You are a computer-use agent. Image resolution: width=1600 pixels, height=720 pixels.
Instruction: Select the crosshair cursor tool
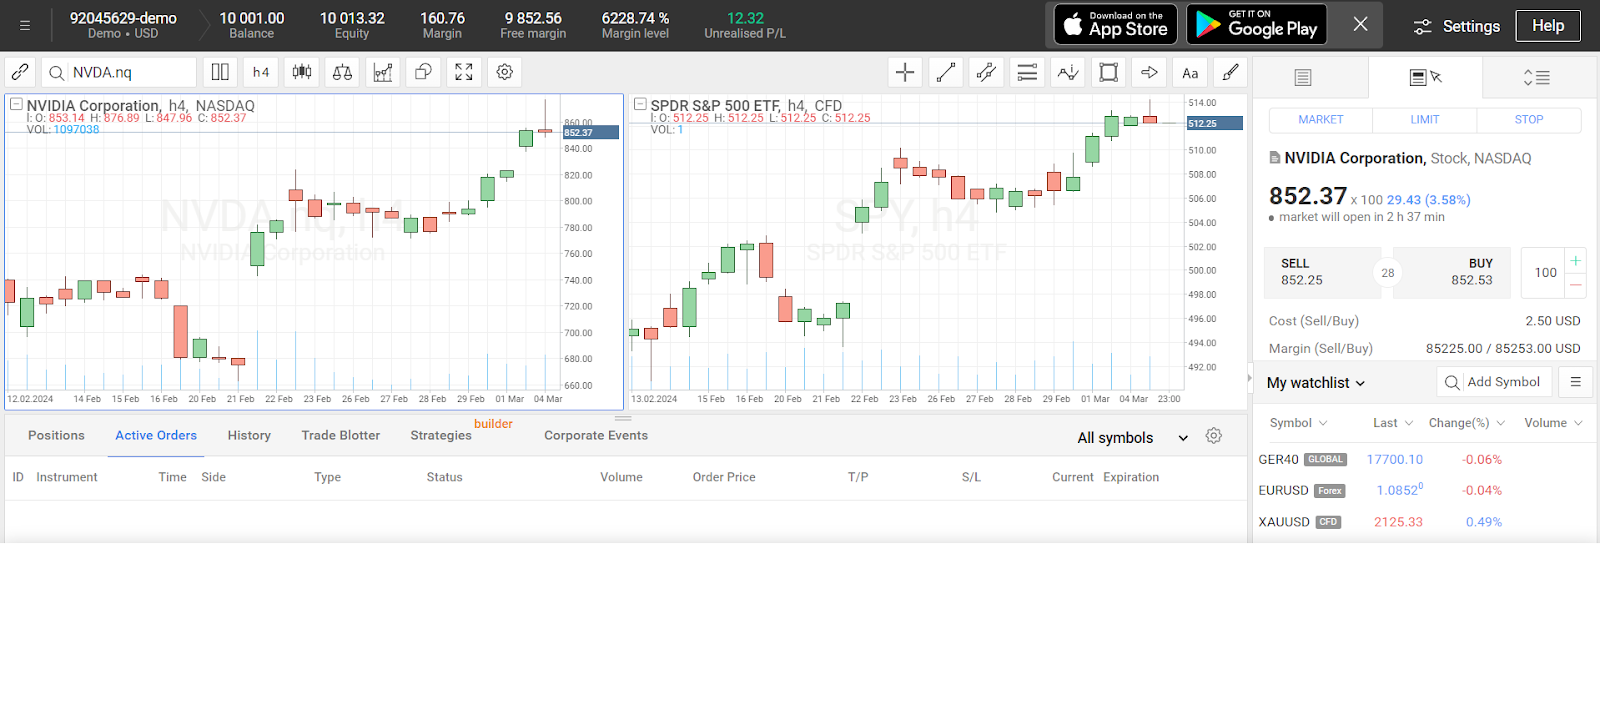click(x=905, y=72)
